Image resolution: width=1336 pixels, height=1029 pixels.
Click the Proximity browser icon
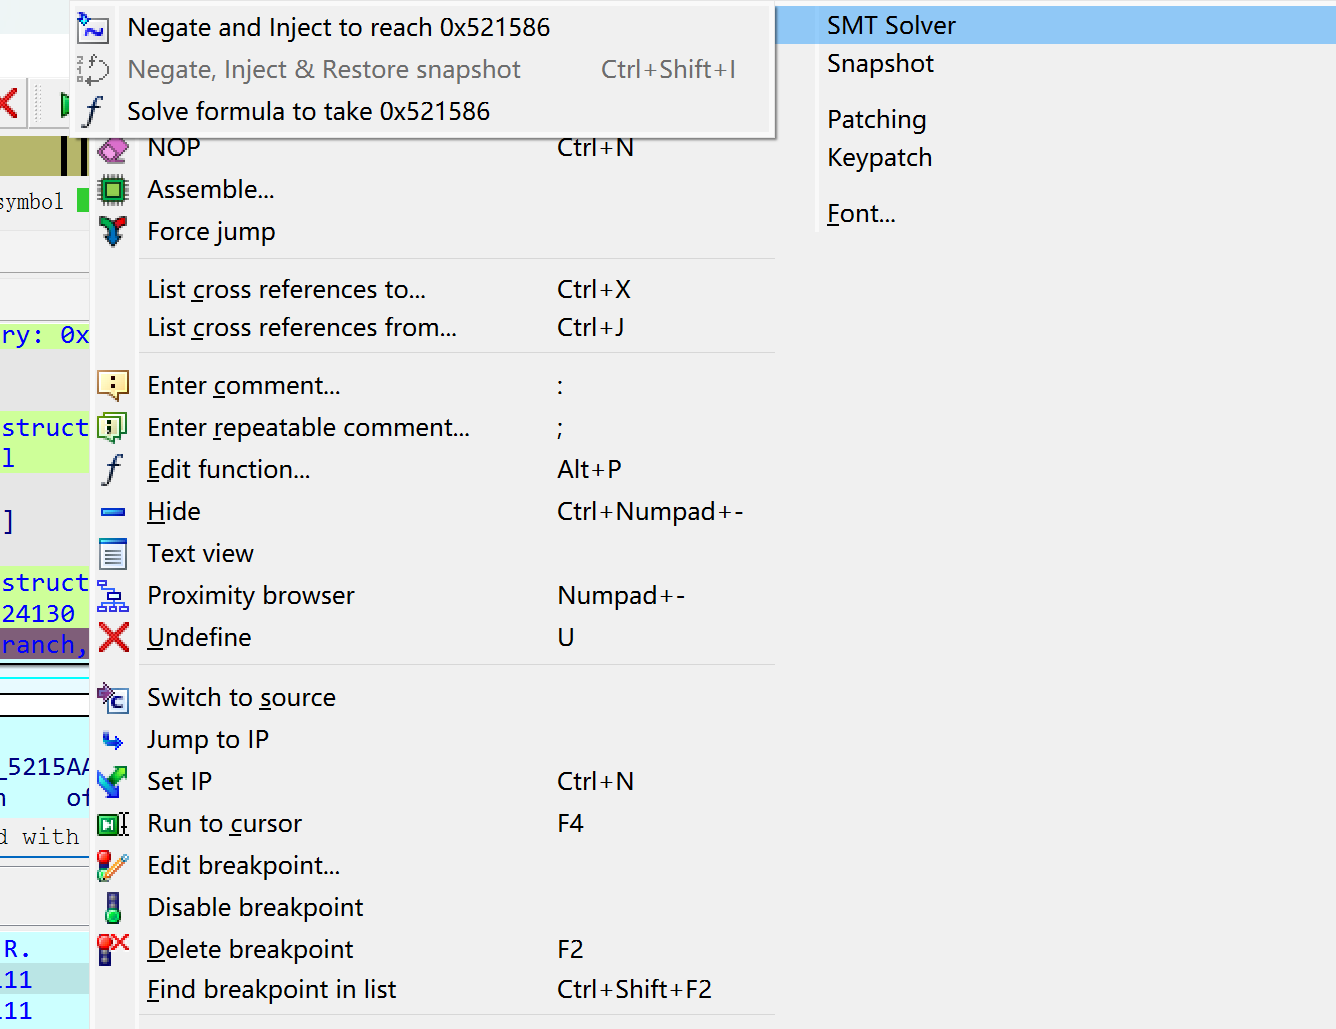click(x=113, y=596)
